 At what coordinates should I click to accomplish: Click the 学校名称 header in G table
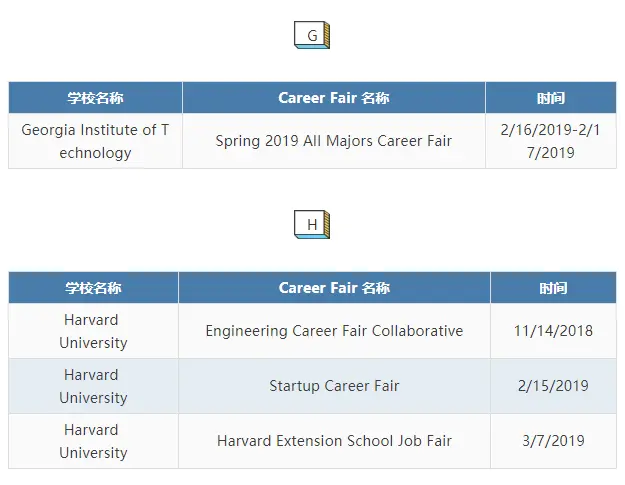pyautogui.click(x=95, y=98)
